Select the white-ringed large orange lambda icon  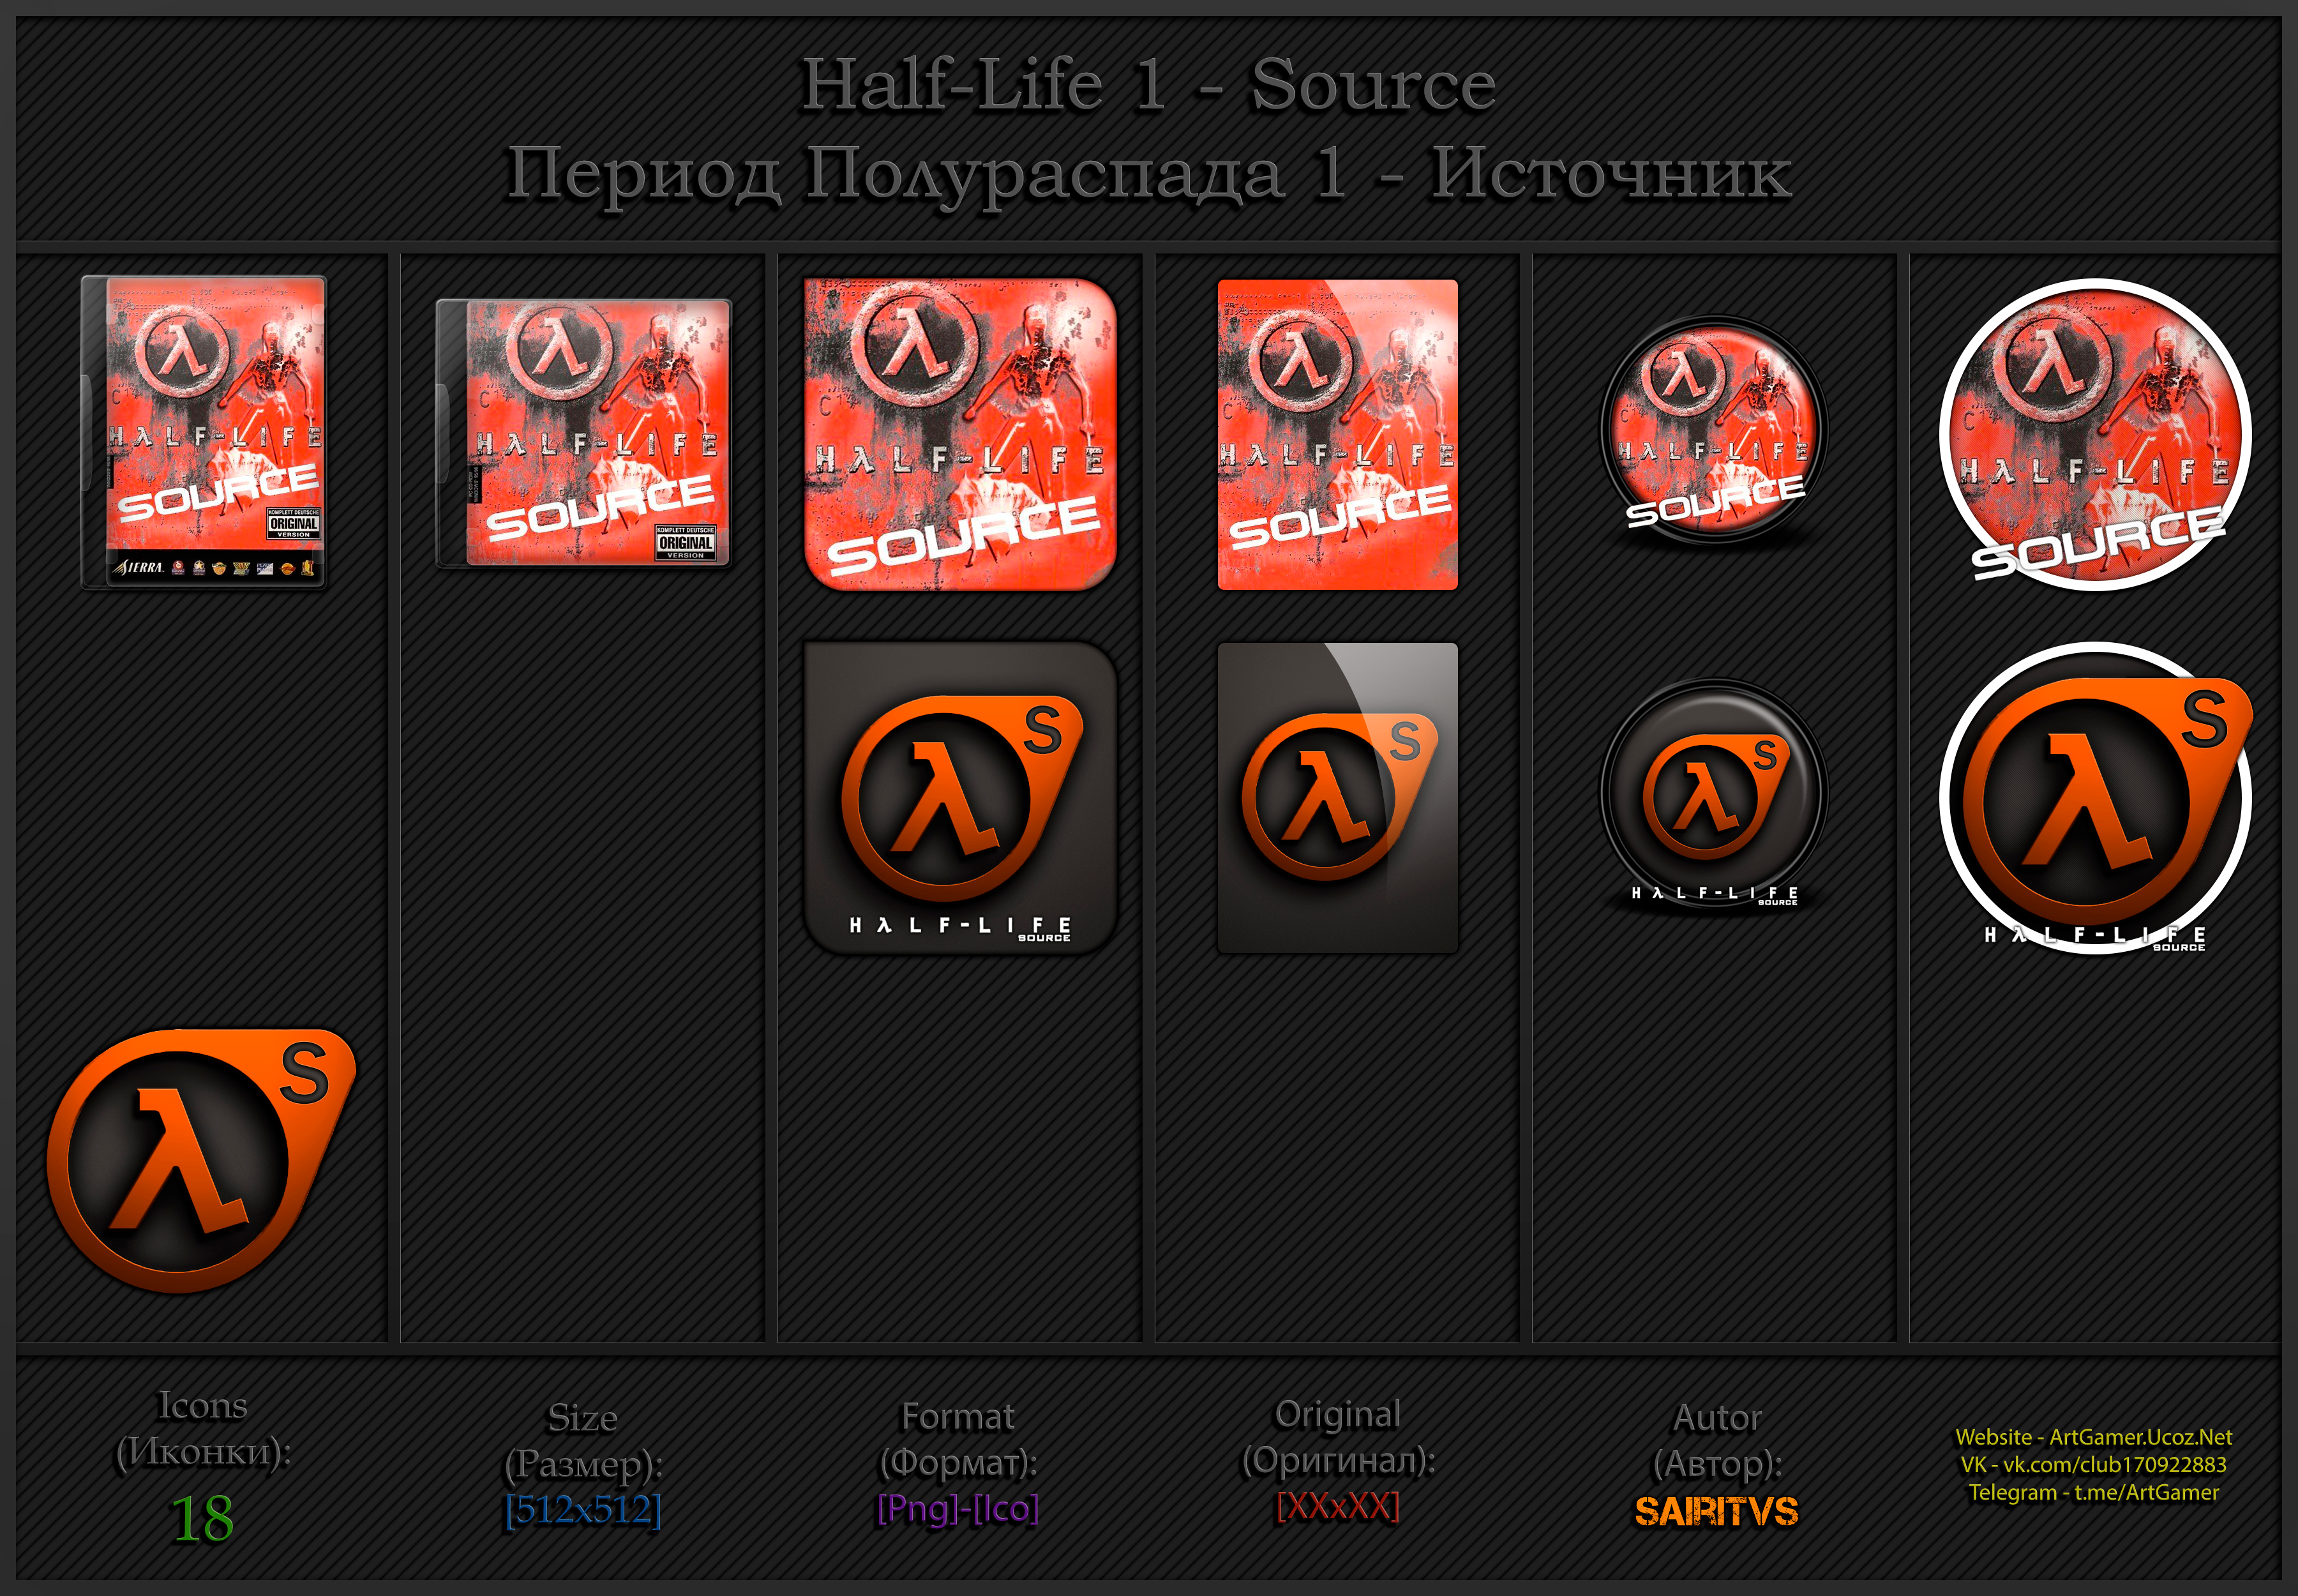point(2095,798)
